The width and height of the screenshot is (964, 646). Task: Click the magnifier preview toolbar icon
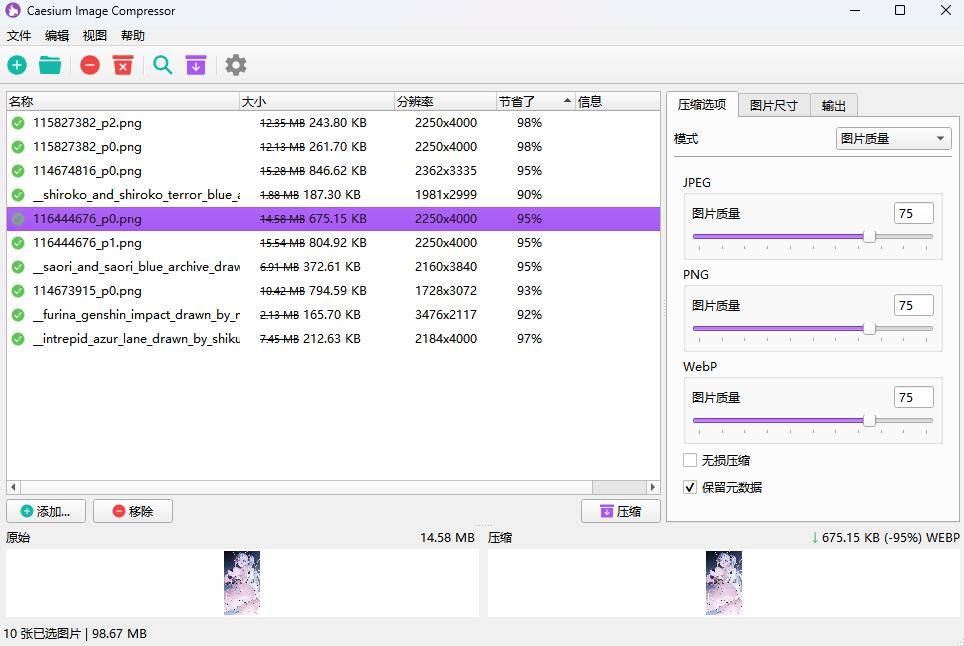(x=162, y=65)
